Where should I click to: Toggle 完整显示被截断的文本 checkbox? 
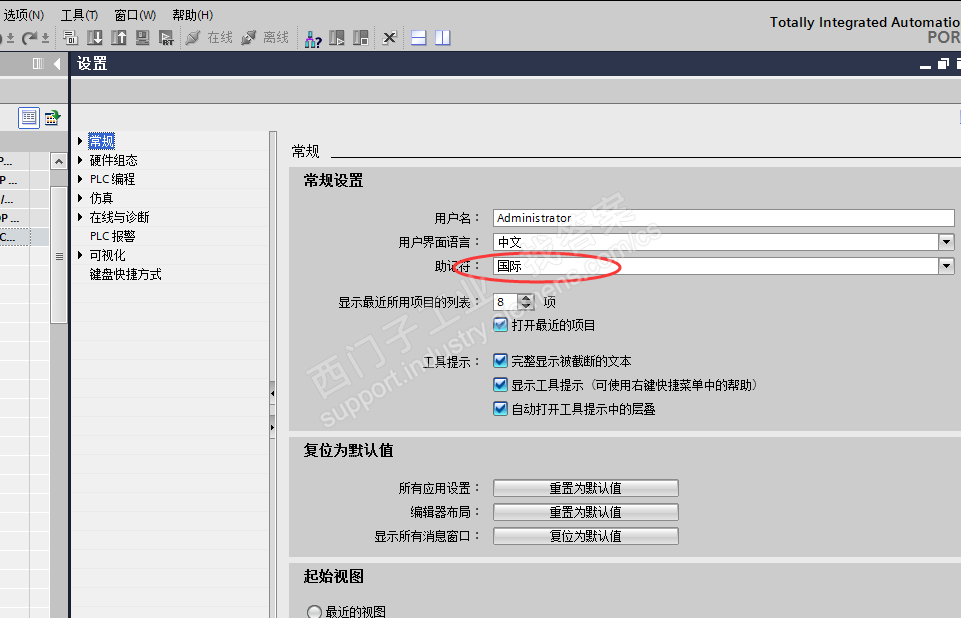(501, 360)
